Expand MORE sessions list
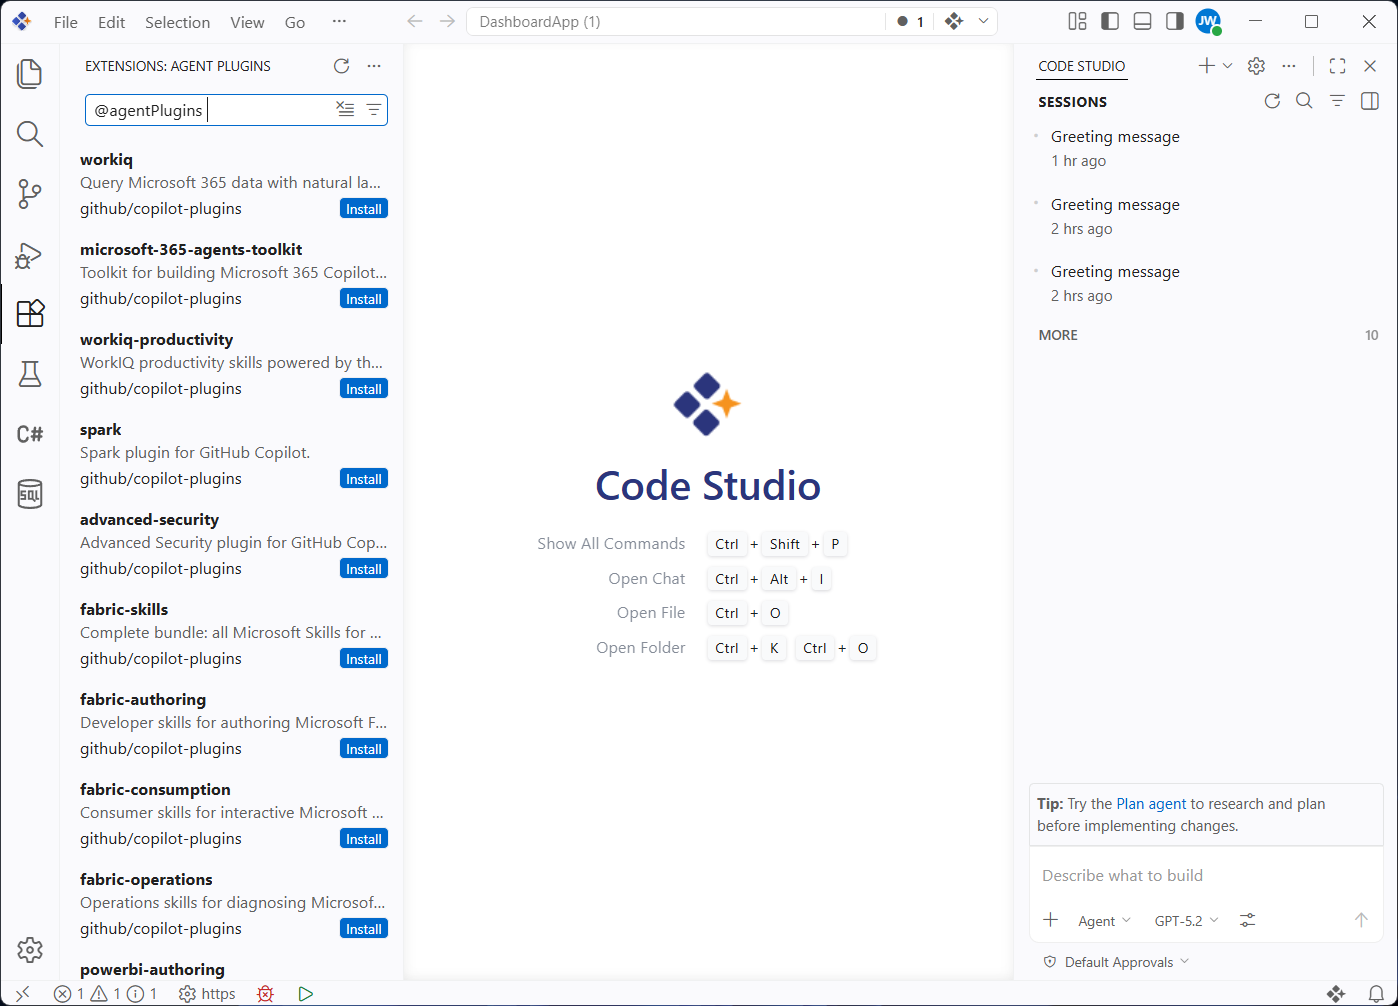 1208,335
